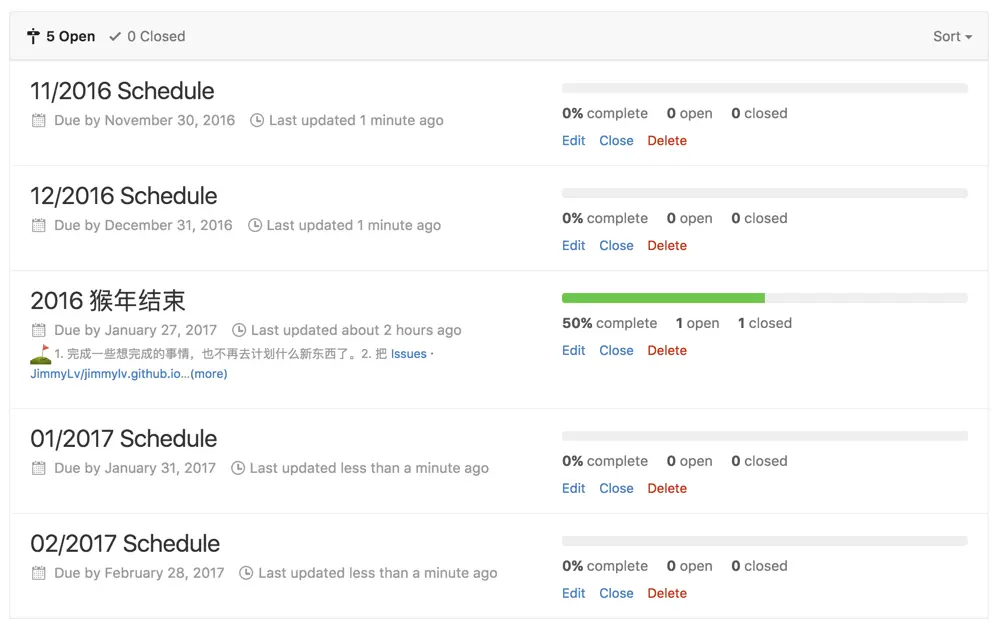Open the 02/2017 Schedule milestone title
This screenshot has width=999, height=629.
pos(125,544)
